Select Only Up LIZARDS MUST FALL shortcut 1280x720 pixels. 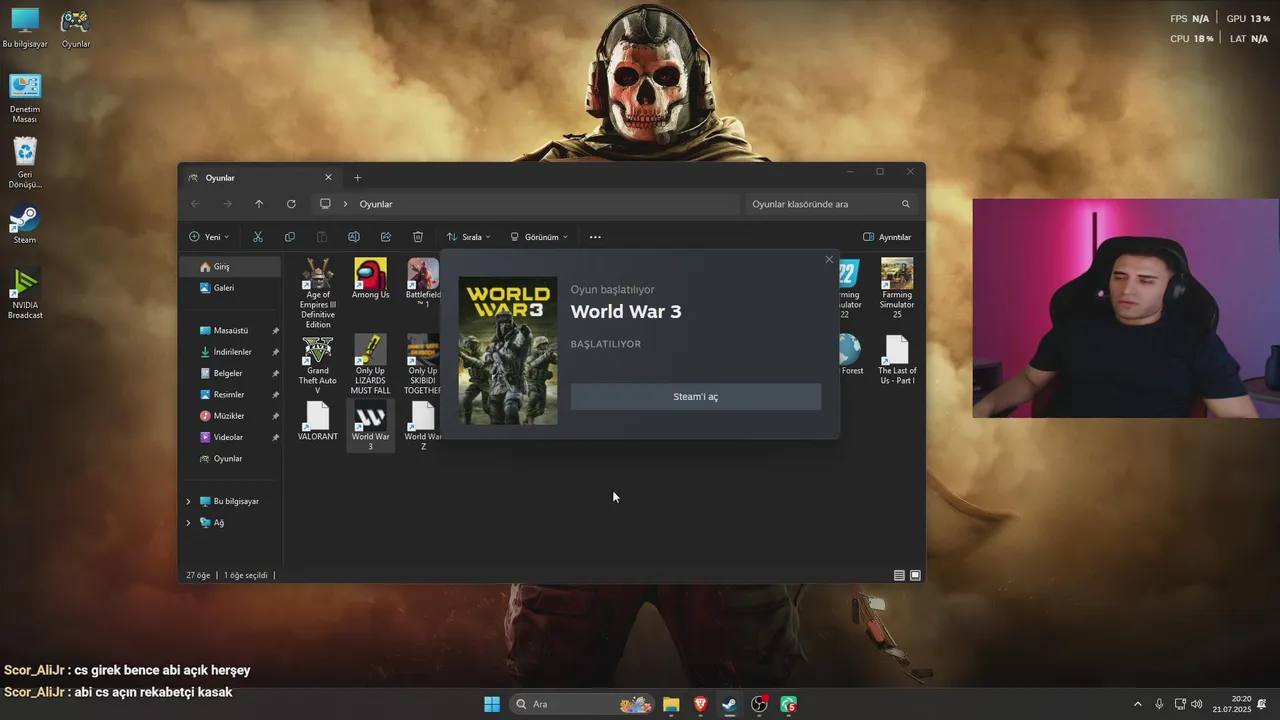pos(370,365)
